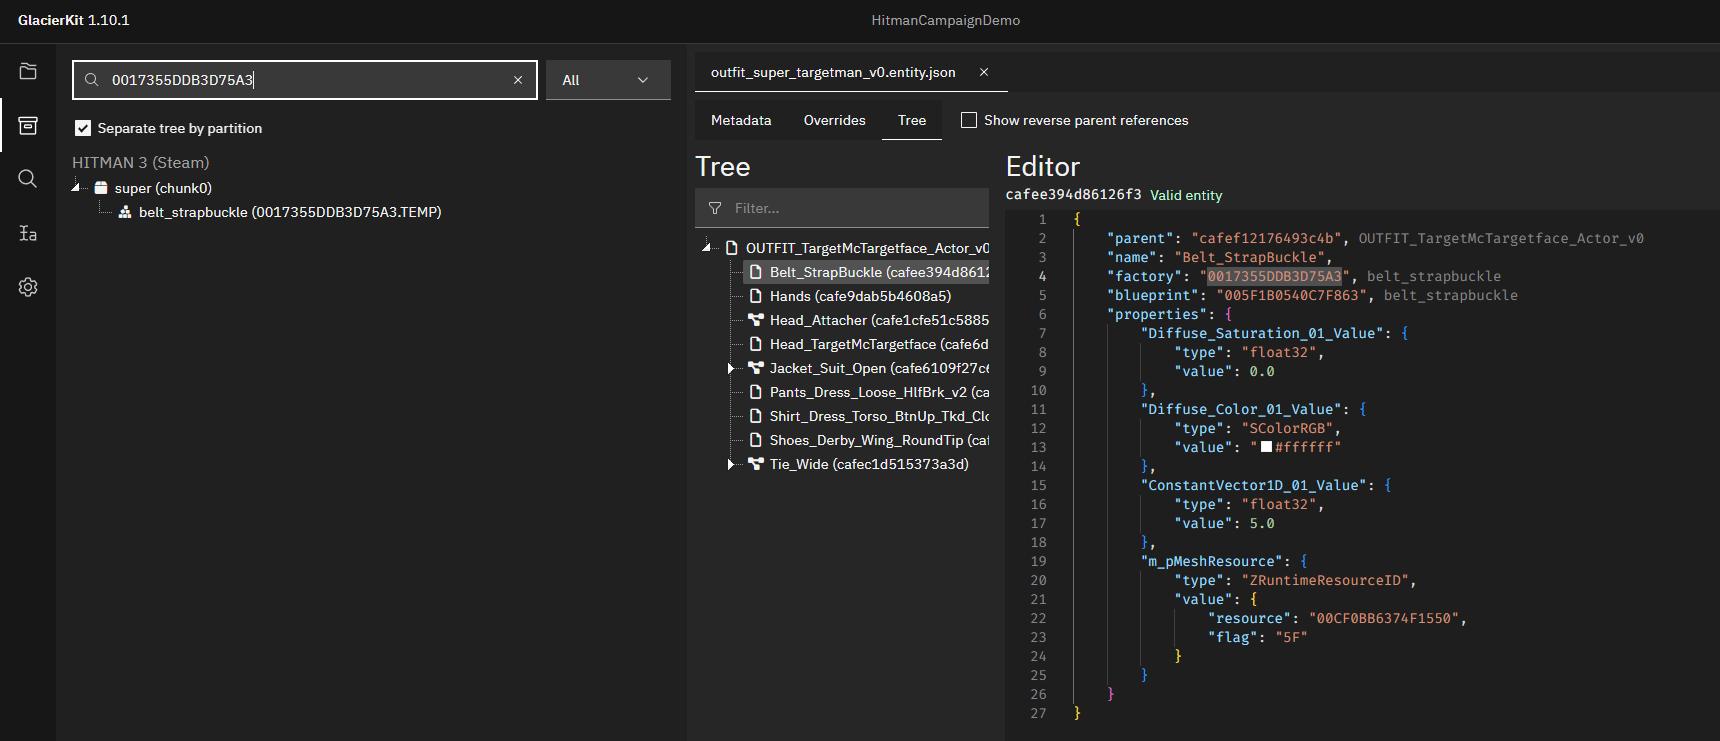Click the entity icon beside belt_strapbuckle
The image size is (1720, 741).
[x=125, y=212]
